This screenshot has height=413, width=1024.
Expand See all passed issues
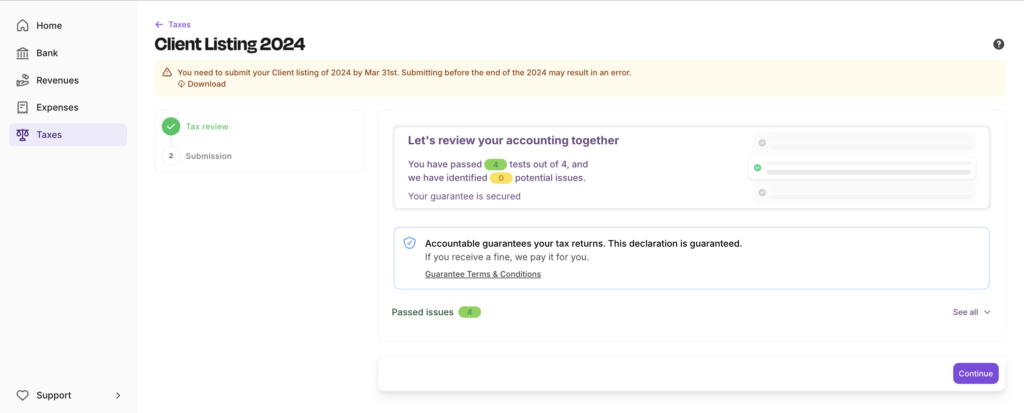(x=972, y=312)
